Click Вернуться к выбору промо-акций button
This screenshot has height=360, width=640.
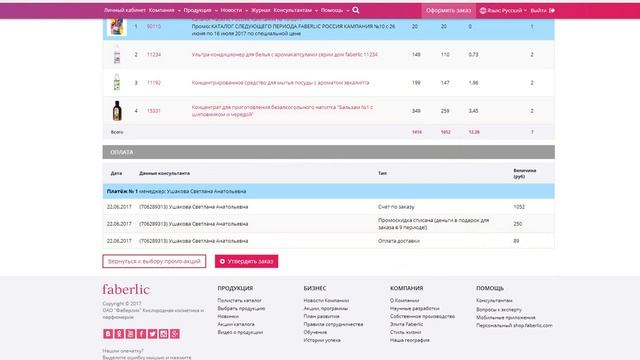(x=154, y=261)
